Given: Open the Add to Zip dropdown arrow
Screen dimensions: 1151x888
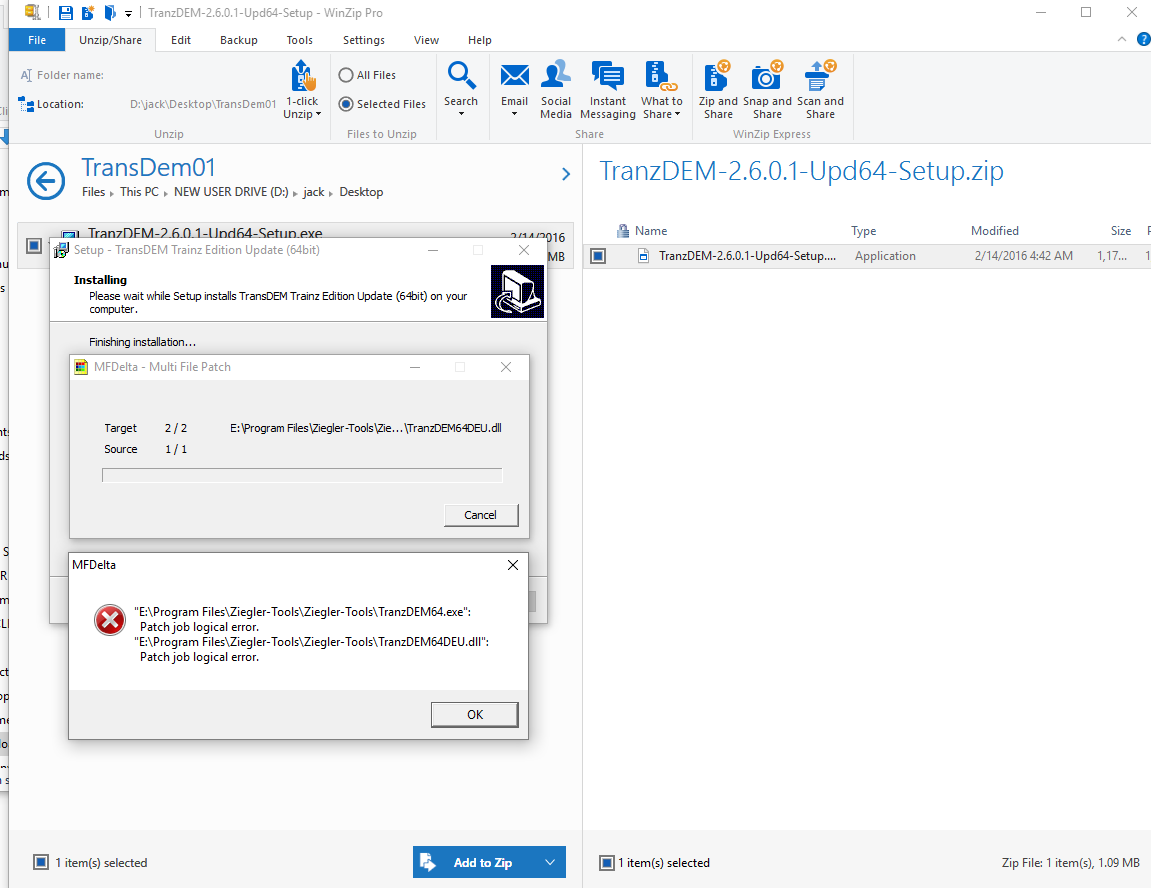Looking at the screenshot, I should coord(550,862).
